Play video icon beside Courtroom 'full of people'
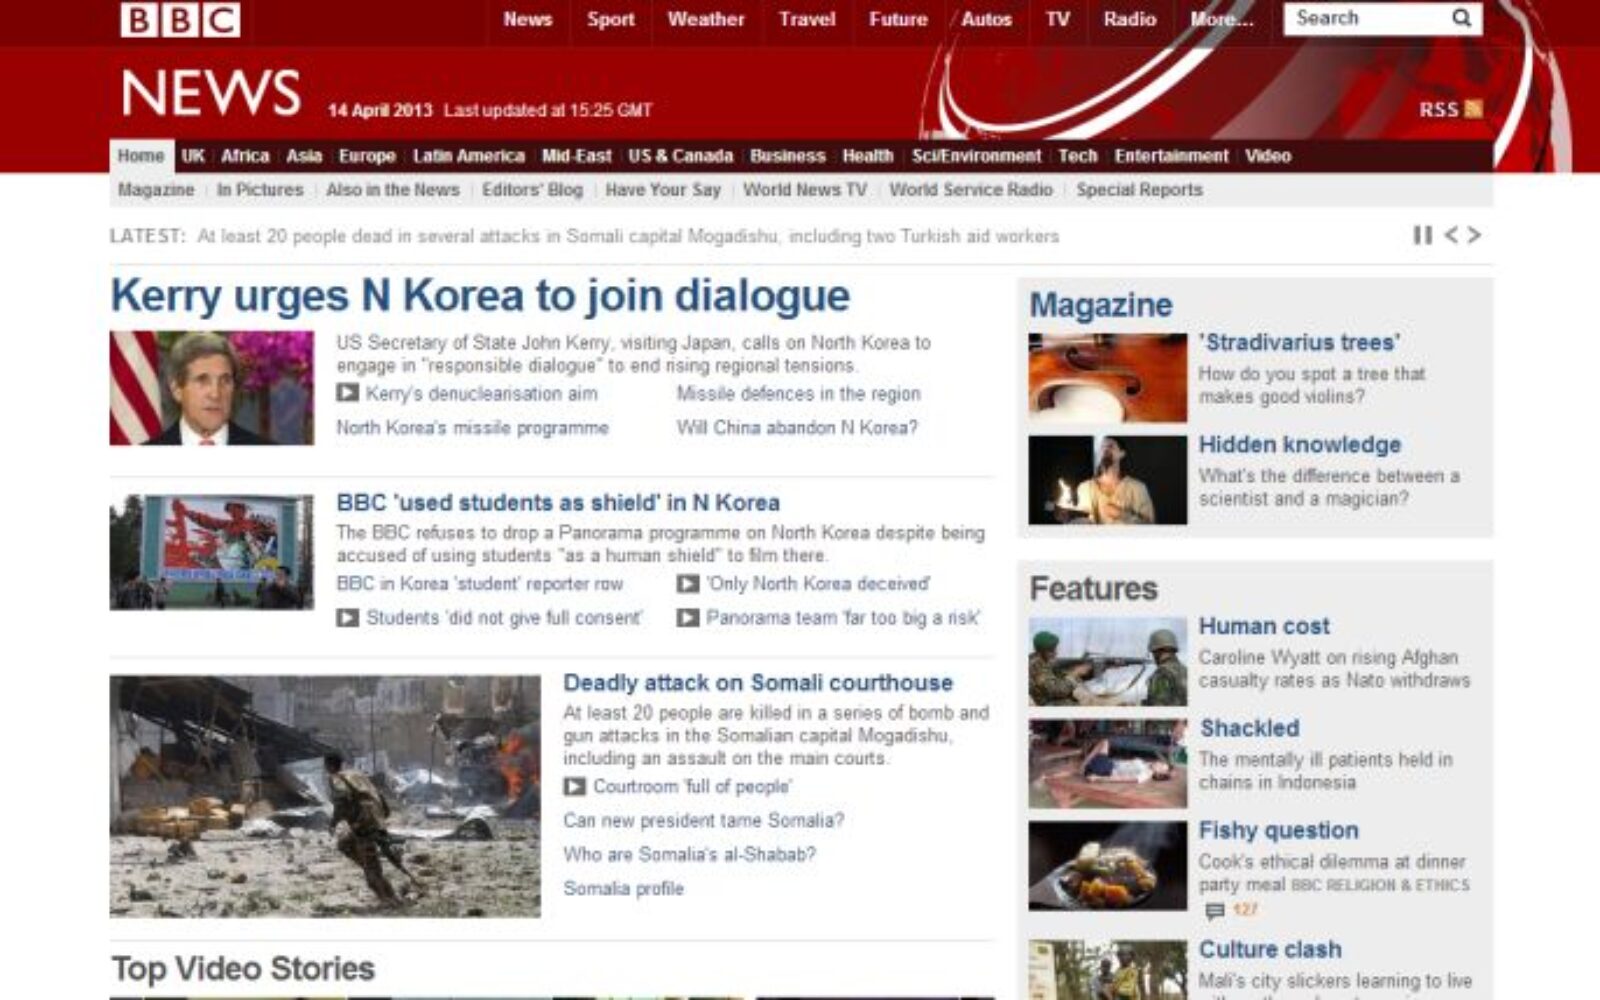The height and width of the screenshot is (1000, 1600). (x=574, y=787)
